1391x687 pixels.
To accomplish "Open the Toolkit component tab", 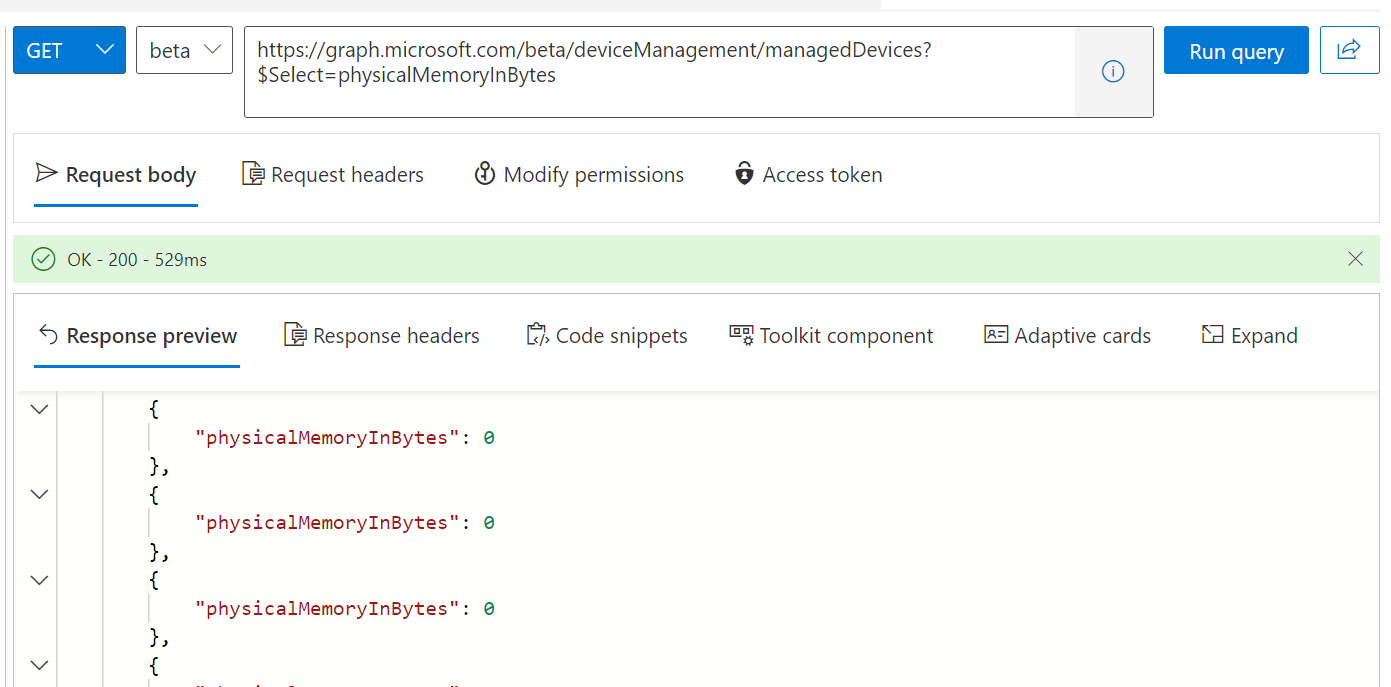I will point(831,336).
